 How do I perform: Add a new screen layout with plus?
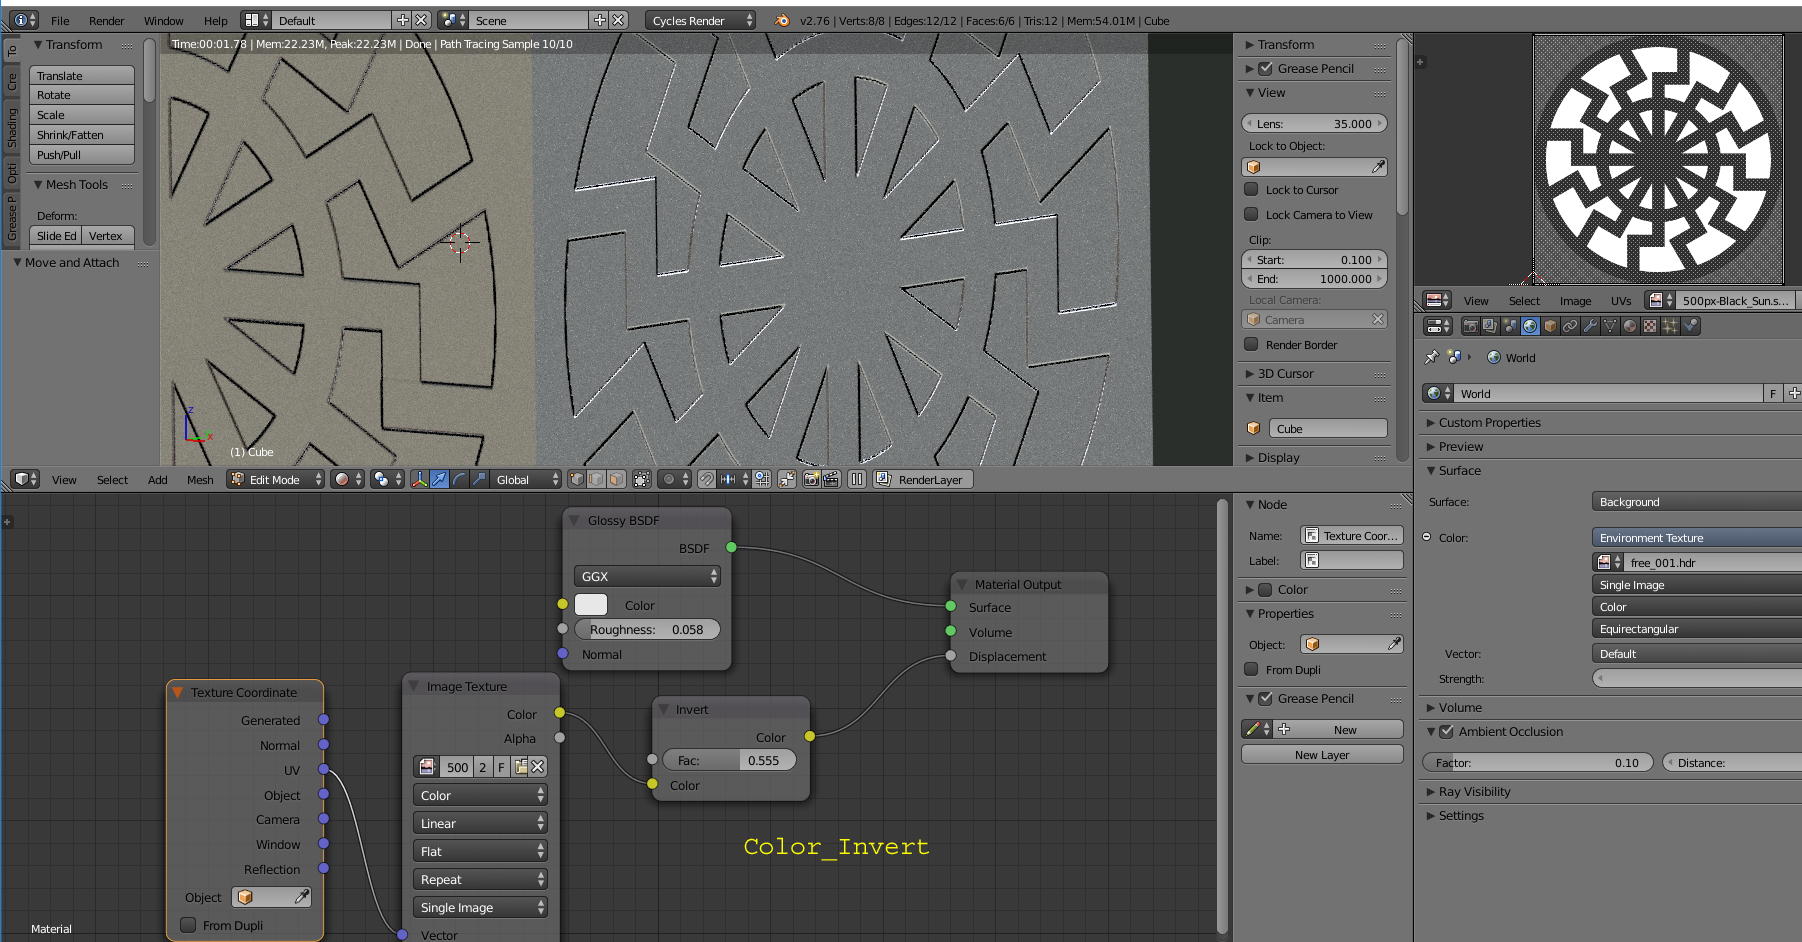click(x=403, y=20)
